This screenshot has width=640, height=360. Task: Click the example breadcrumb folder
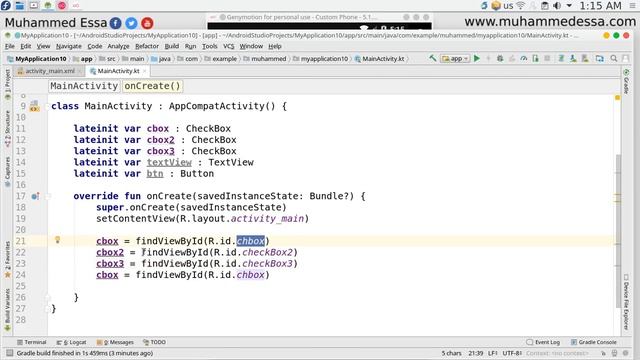[221, 59]
